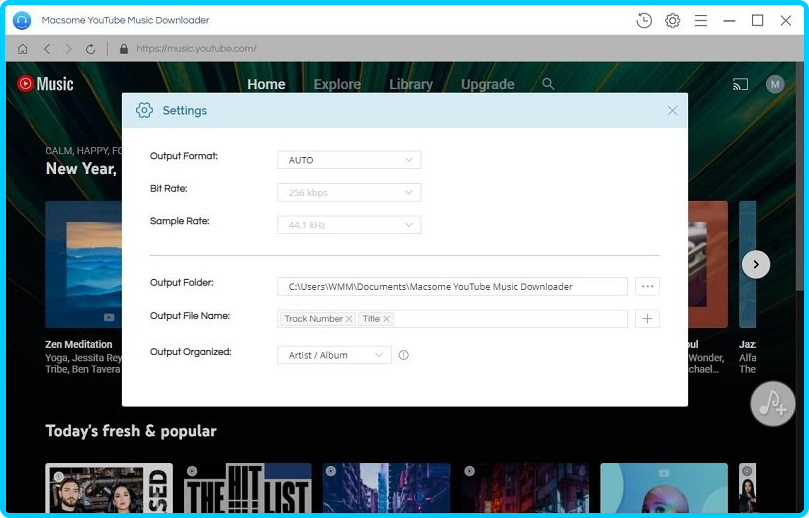Close the Settings dialog with X
This screenshot has width=809, height=518.
672,110
